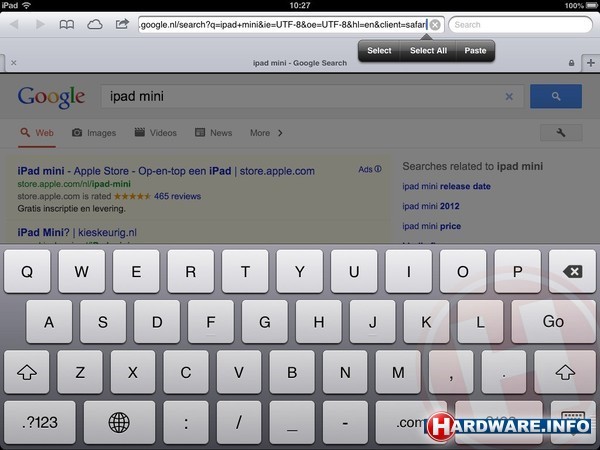This screenshot has width=600, height=450.
Task: Open the store.apple.com/nl/ipad-mini green URL
Action: 74,184
